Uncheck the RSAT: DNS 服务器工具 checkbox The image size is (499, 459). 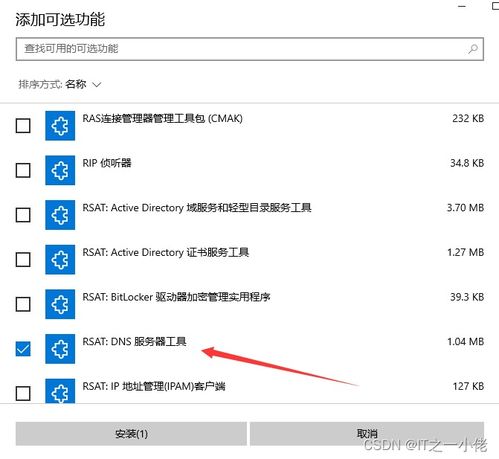23,349
